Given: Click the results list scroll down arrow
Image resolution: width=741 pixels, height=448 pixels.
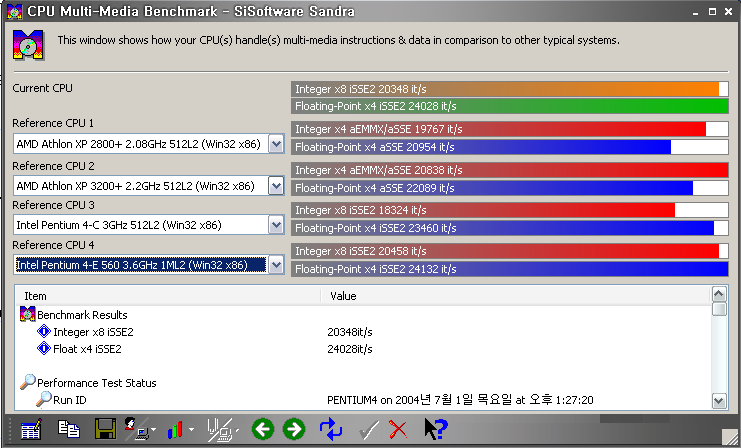Looking at the screenshot, I should (719, 401).
